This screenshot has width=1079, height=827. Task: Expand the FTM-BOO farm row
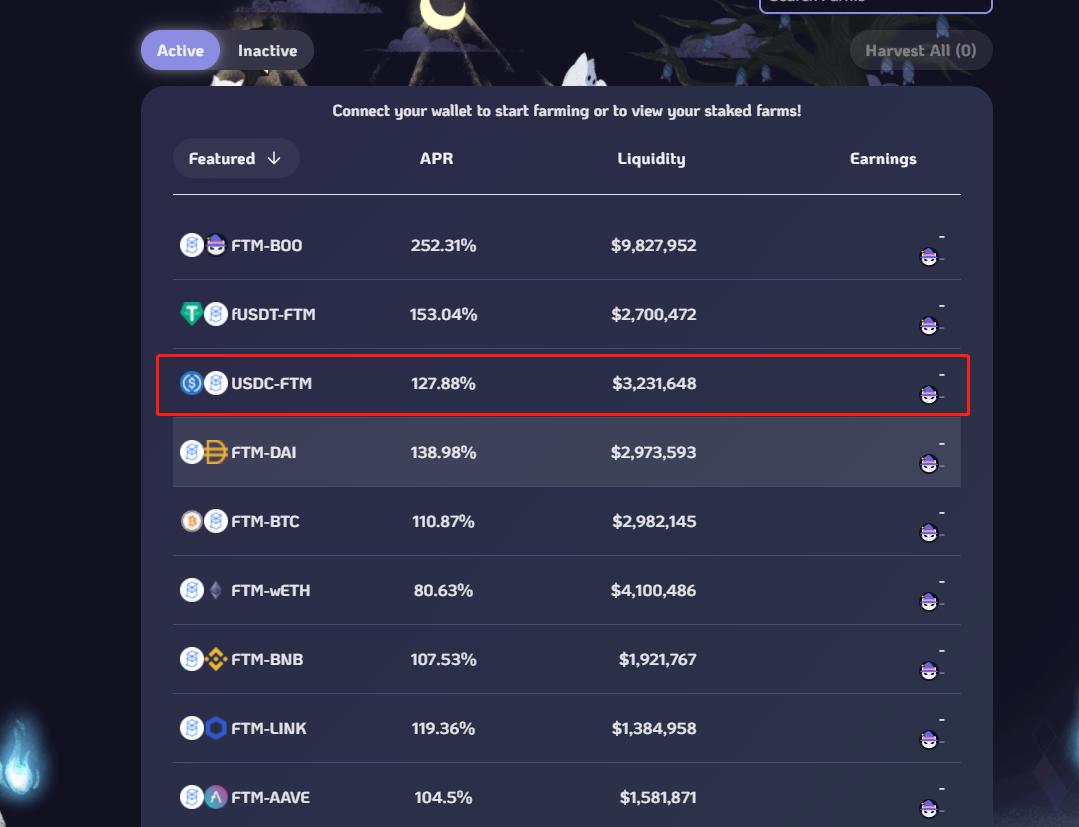click(x=566, y=245)
